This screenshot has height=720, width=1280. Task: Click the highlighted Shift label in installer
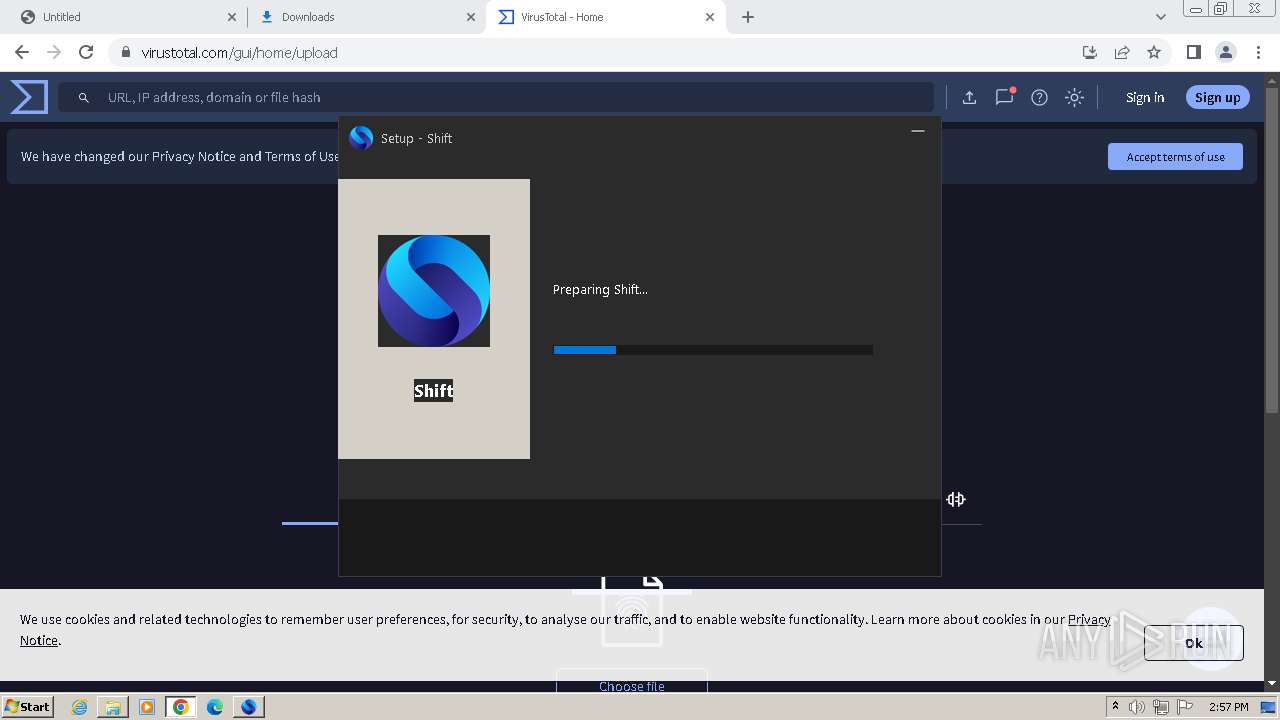pyautogui.click(x=434, y=391)
